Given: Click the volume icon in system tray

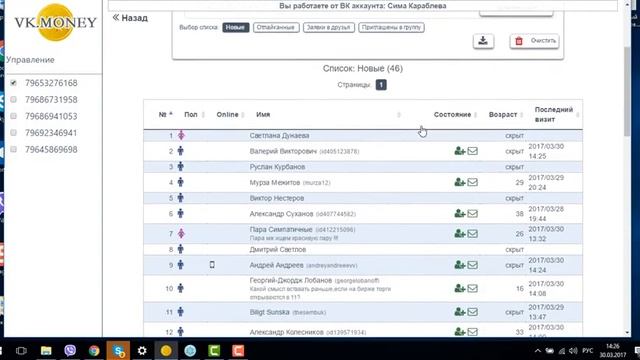Looking at the screenshot, I should 573,351.
